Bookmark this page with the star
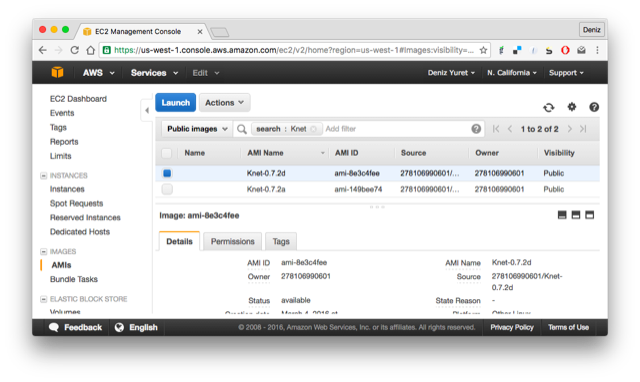 coord(483,50)
